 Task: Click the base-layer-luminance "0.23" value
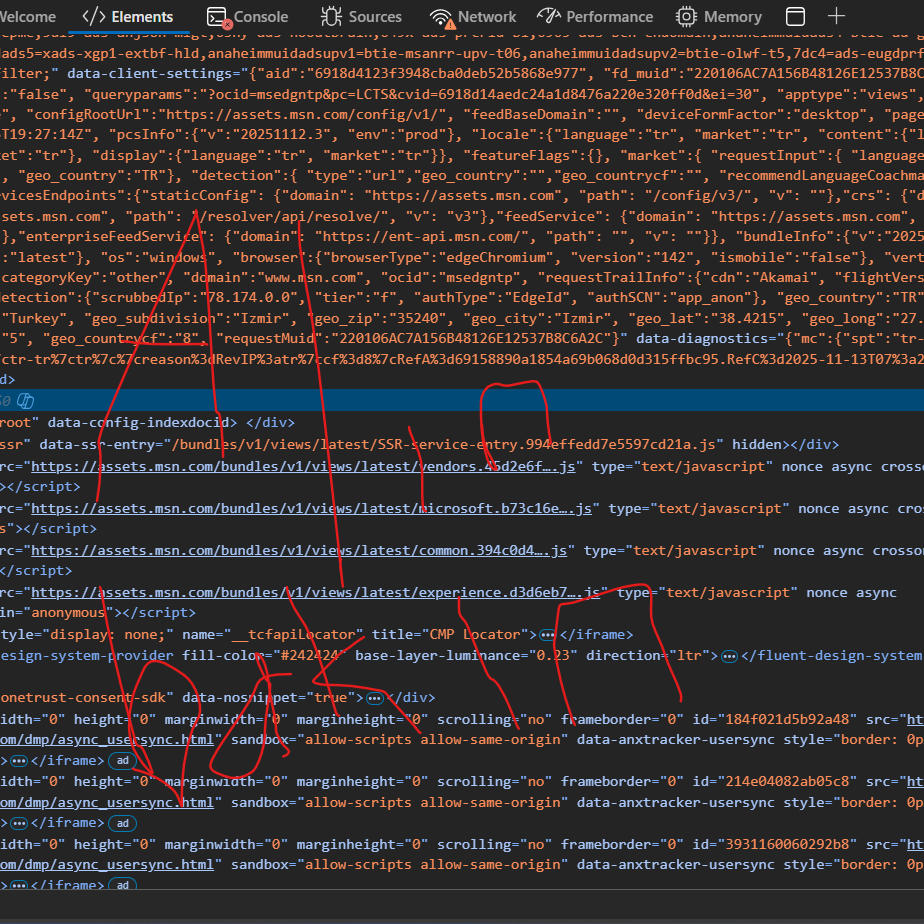pos(553,656)
